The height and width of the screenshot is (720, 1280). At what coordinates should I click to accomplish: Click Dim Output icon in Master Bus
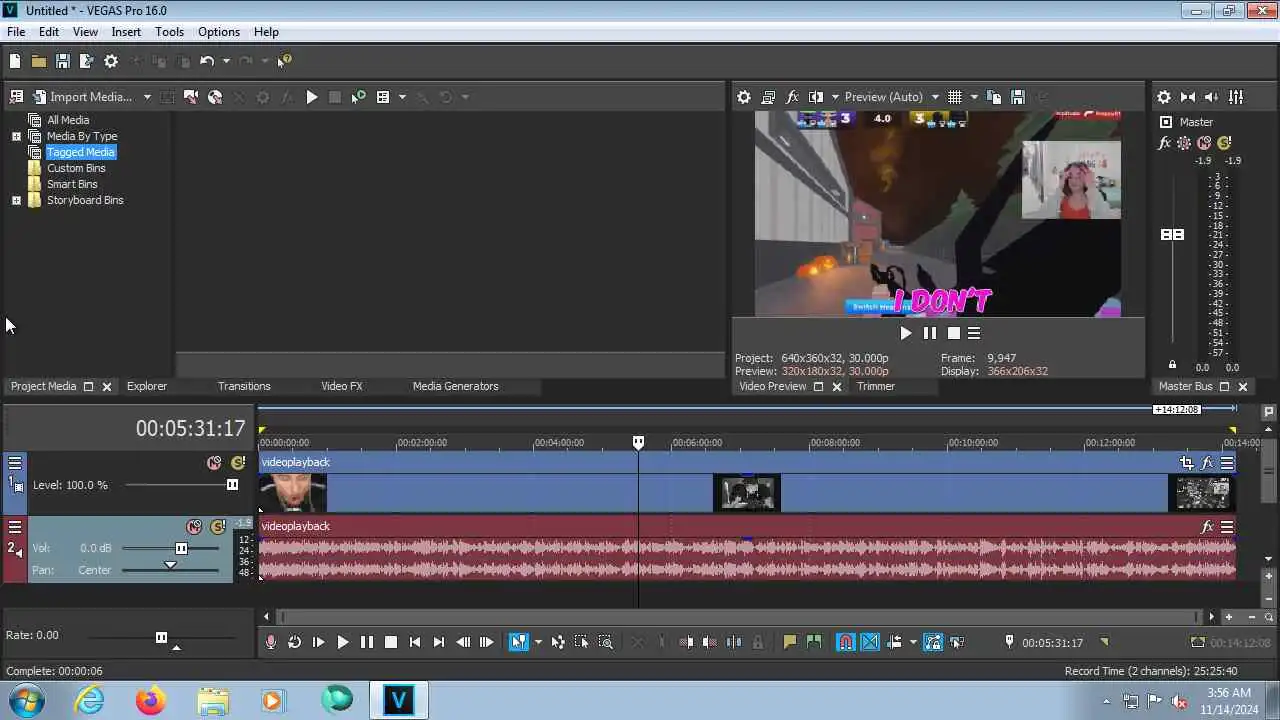click(x=1212, y=97)
